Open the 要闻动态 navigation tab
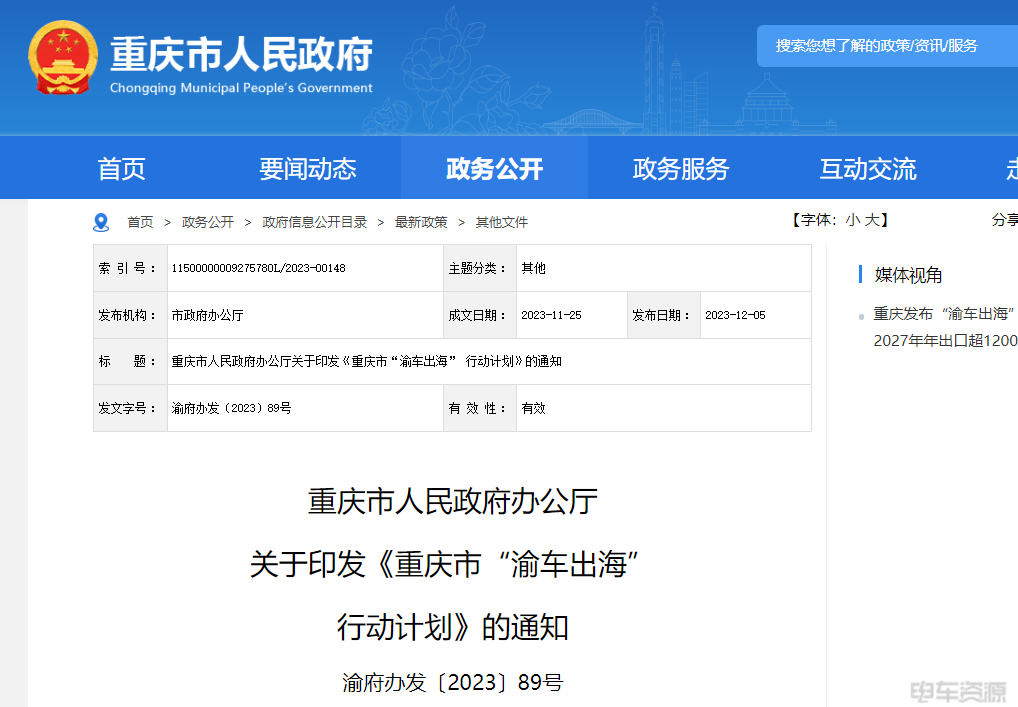This screenshot has height=707, width=1018. (x=308, y=169)
